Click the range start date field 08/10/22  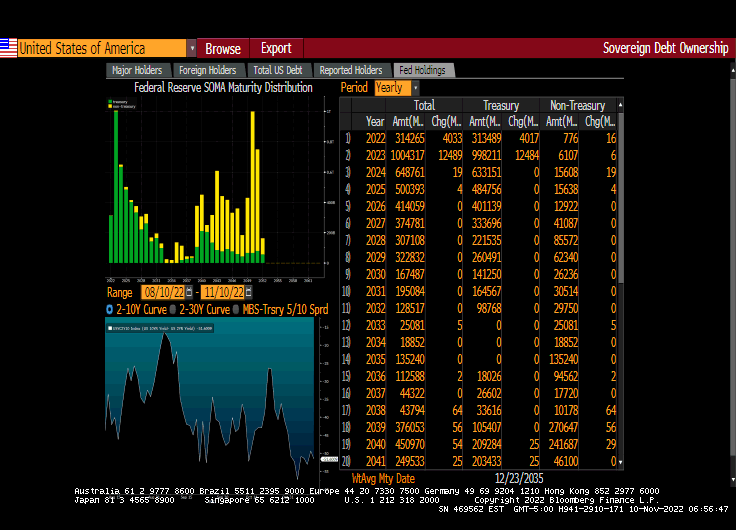coord(163,293)
